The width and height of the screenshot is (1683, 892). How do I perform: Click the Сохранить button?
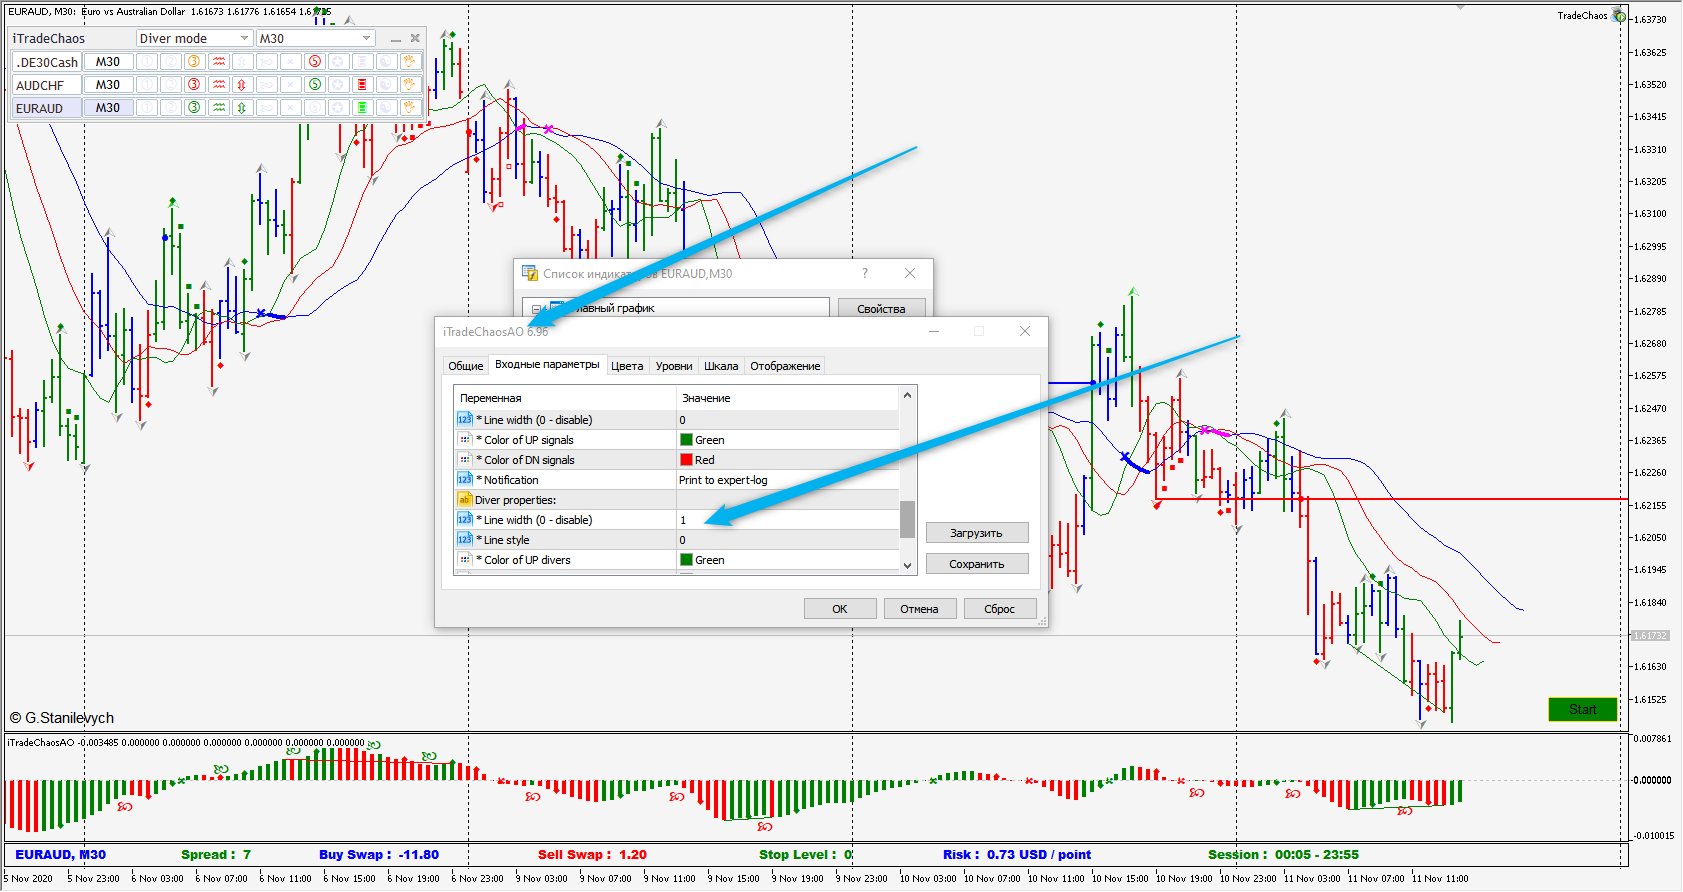click(977, 564)
